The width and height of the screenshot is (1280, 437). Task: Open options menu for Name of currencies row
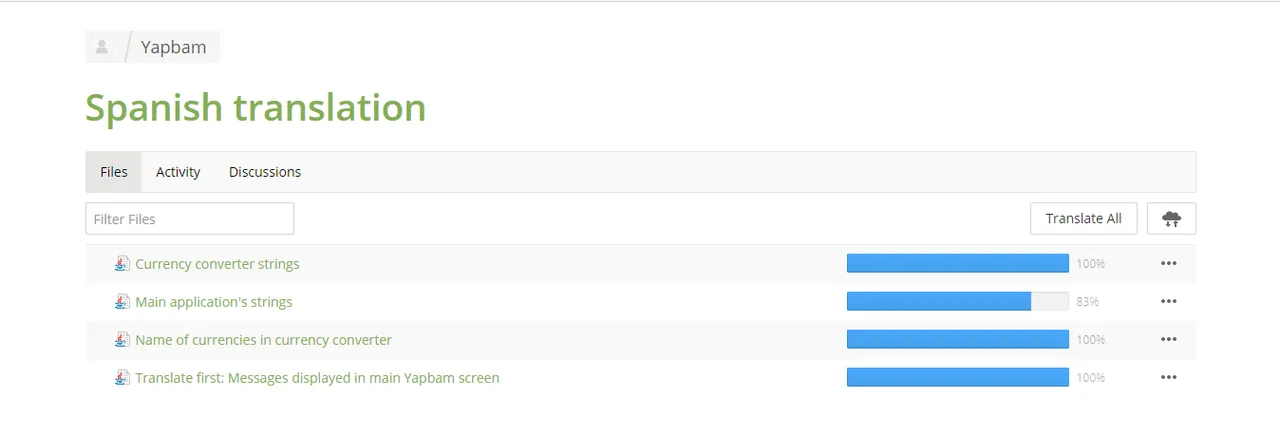click(x=1168, y=340)
